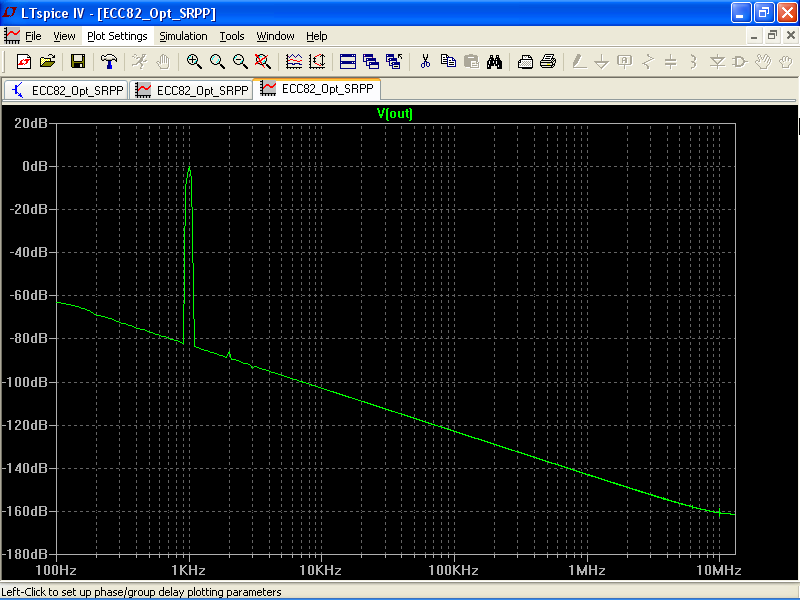Open Find with the binoculars icon

pos(494,62)
